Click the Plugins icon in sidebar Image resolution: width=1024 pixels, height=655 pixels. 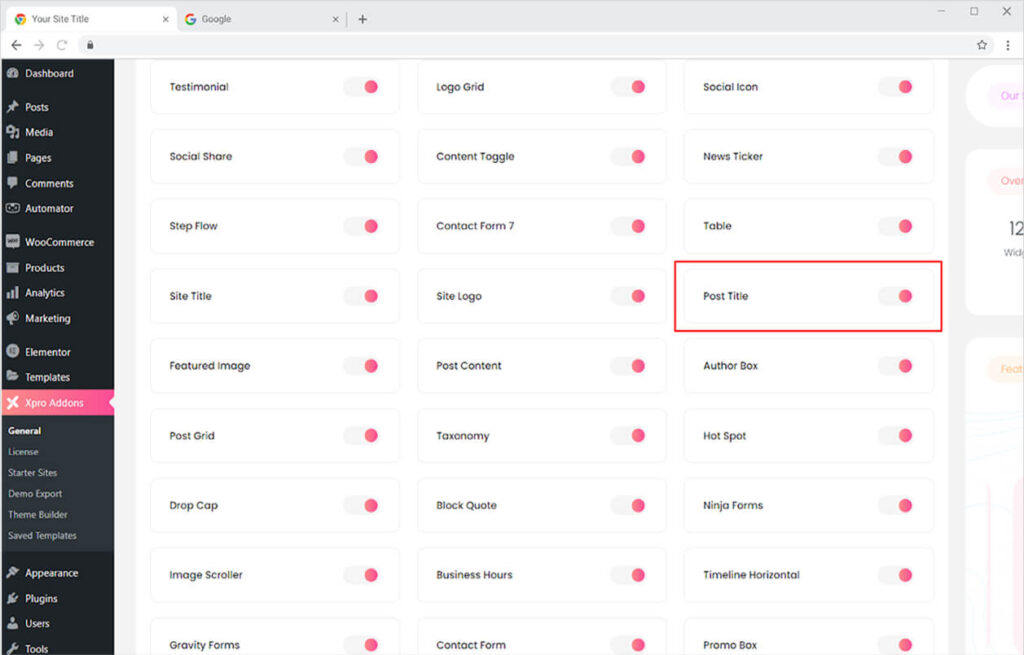coord(12,598)
